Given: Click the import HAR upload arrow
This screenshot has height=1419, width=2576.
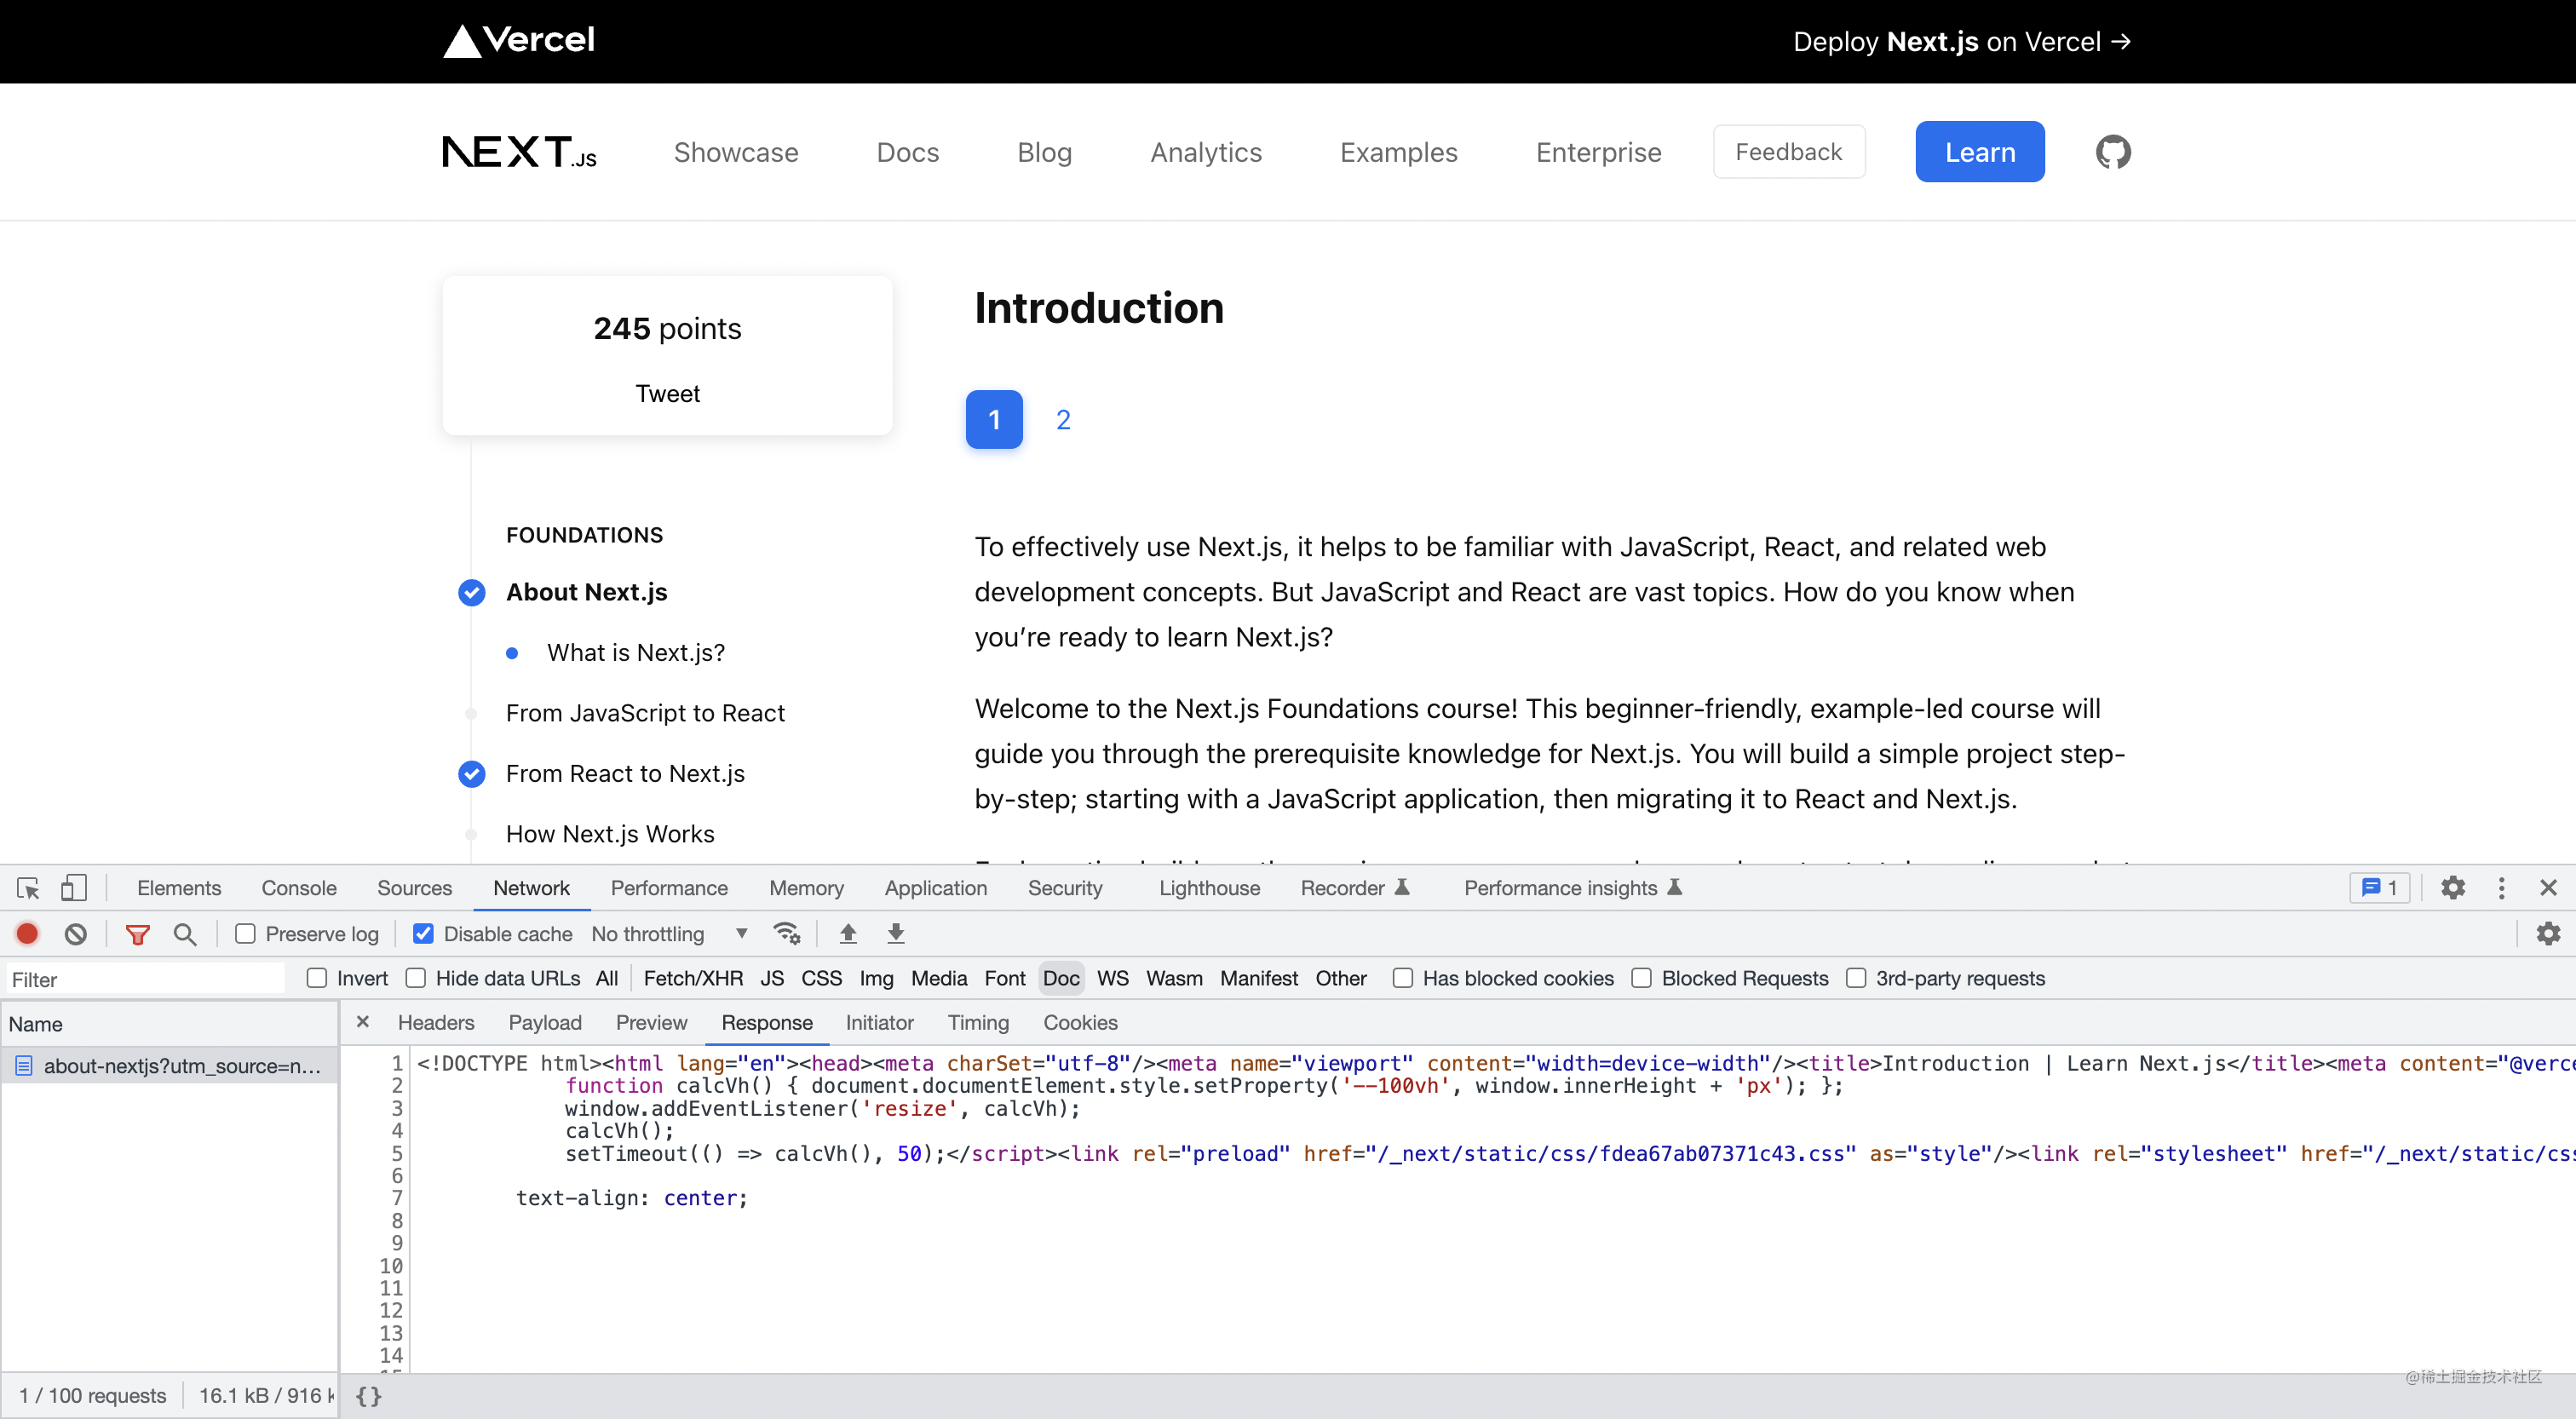Looking at the screenshot, I should coord(848,934).
